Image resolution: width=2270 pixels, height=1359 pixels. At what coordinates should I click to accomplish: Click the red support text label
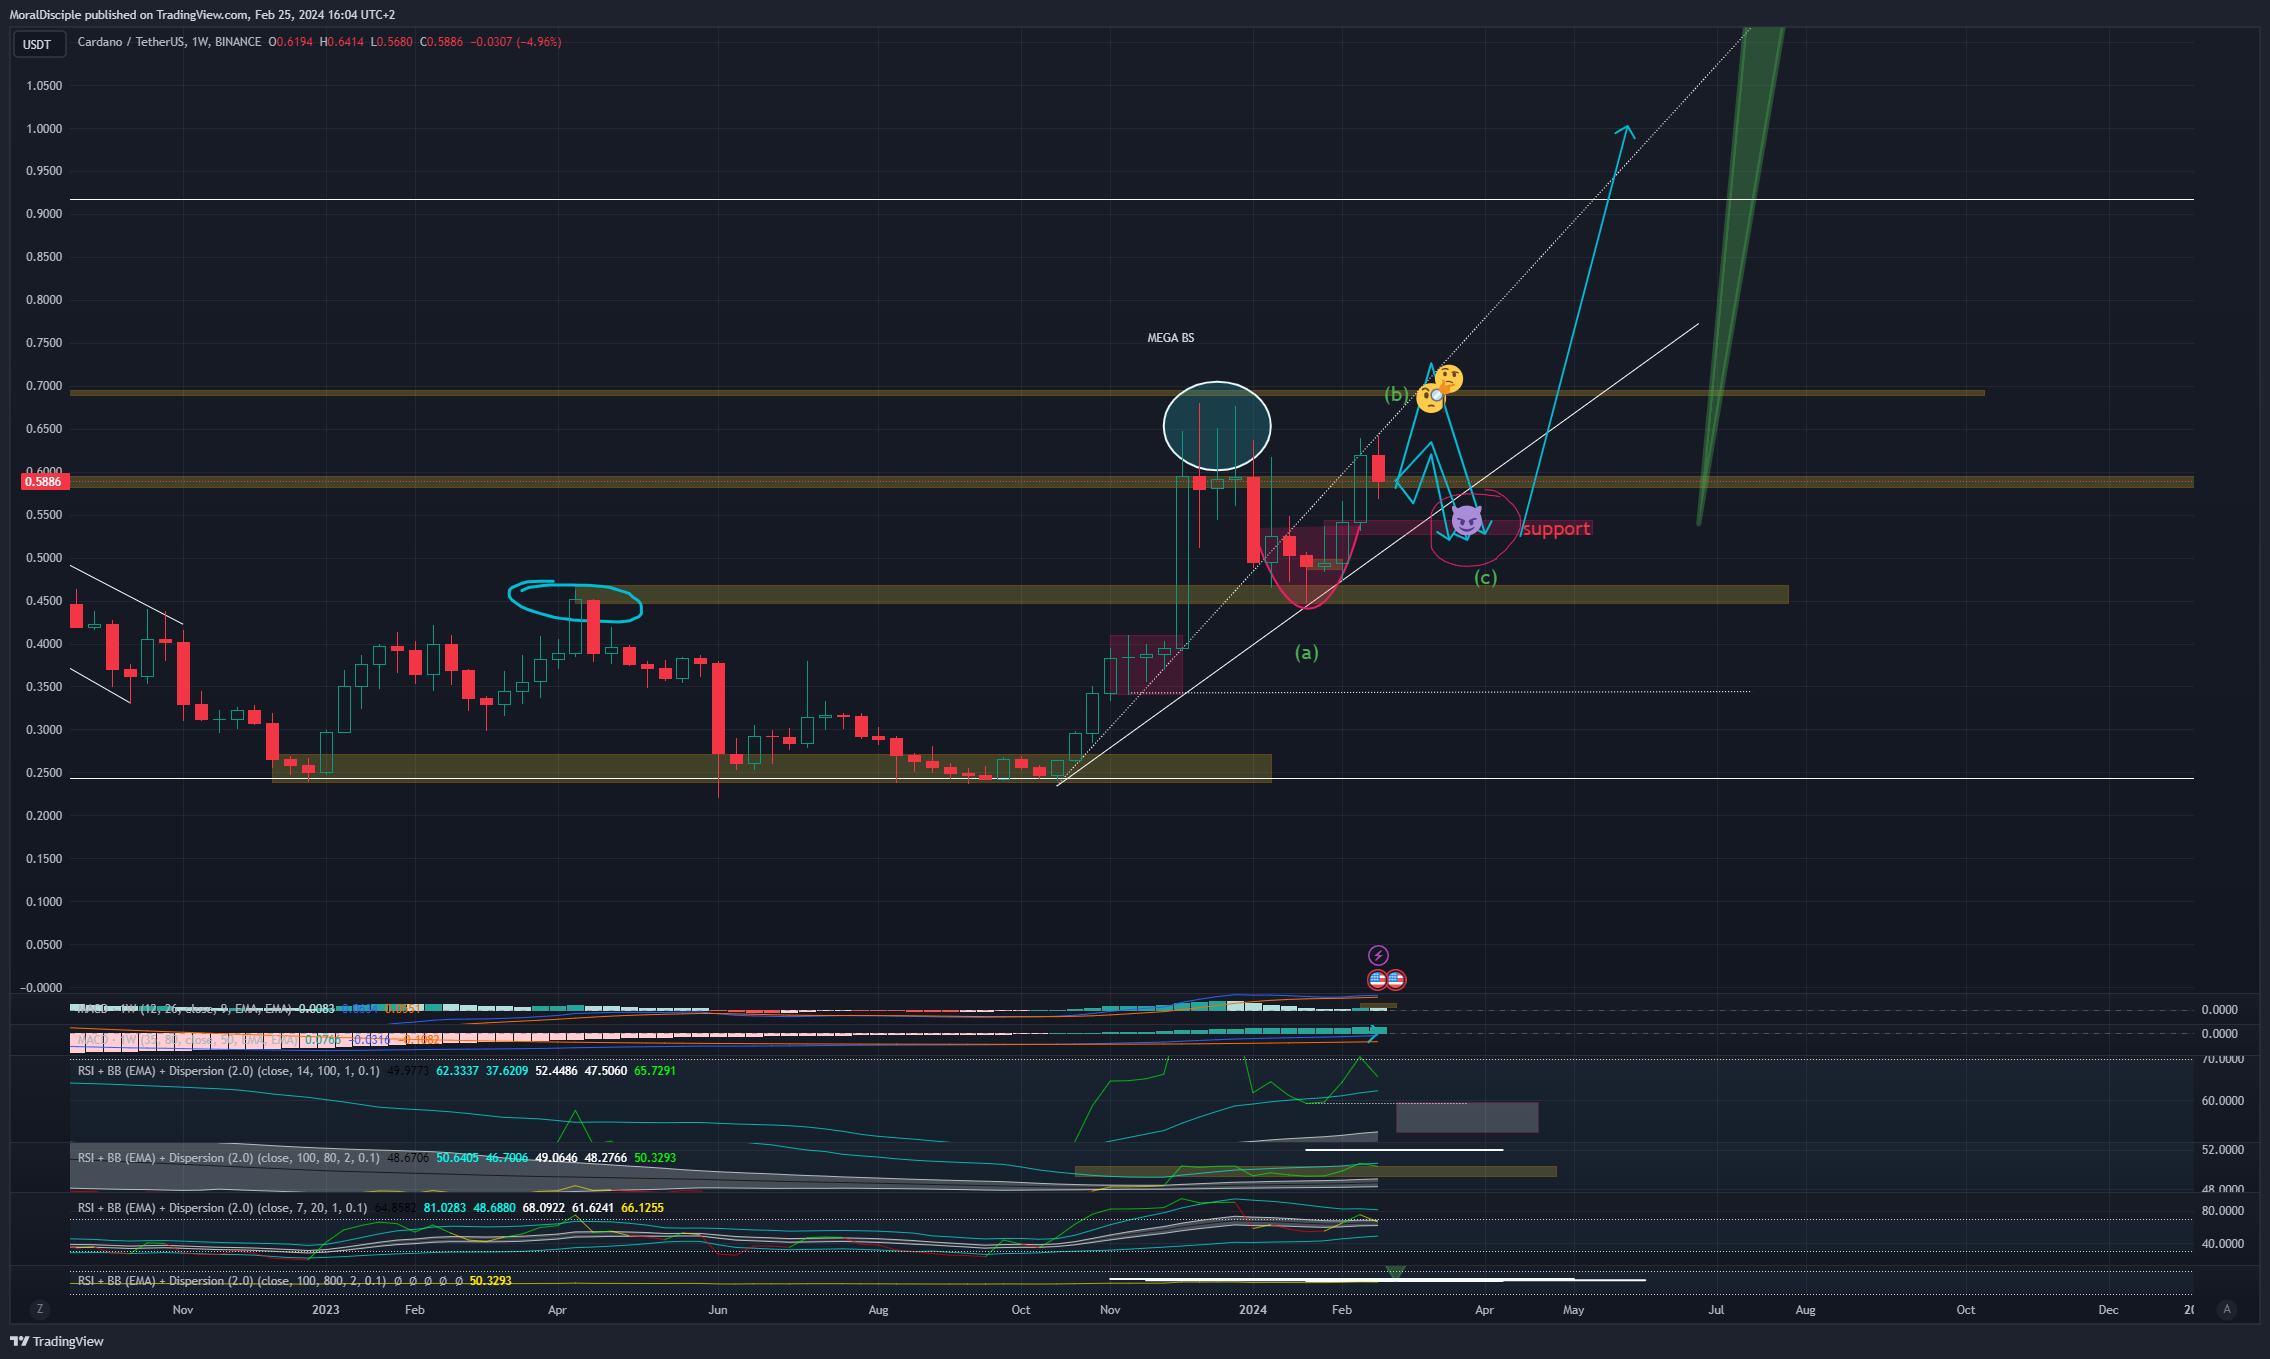pos(1556,529)
